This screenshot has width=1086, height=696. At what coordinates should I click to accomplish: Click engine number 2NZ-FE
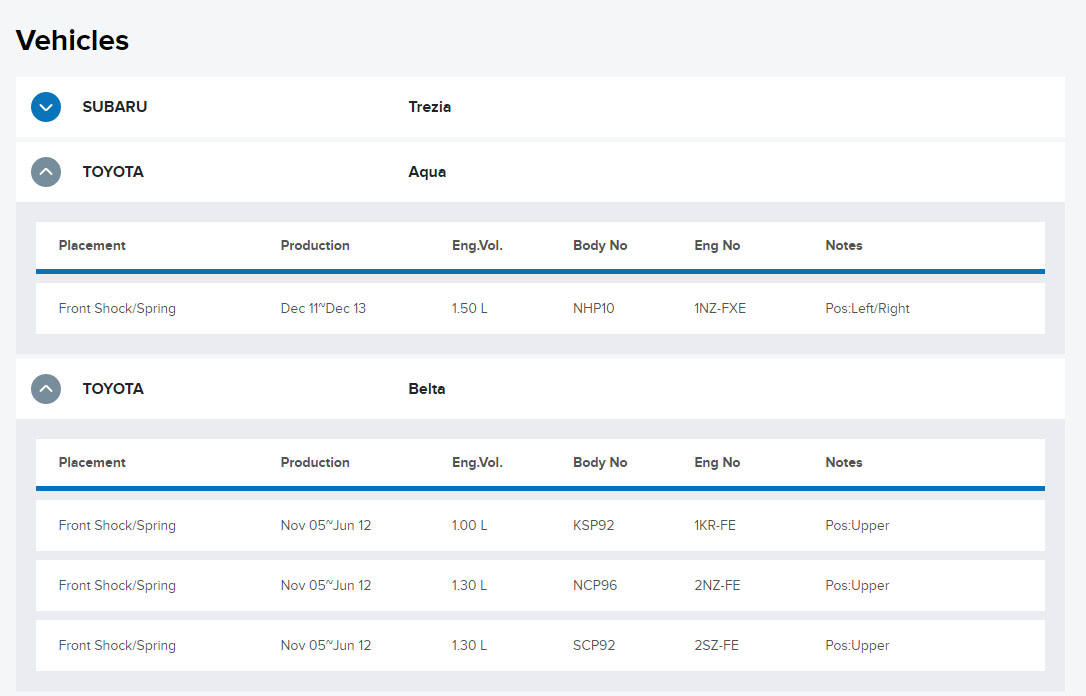pos(717,585)
